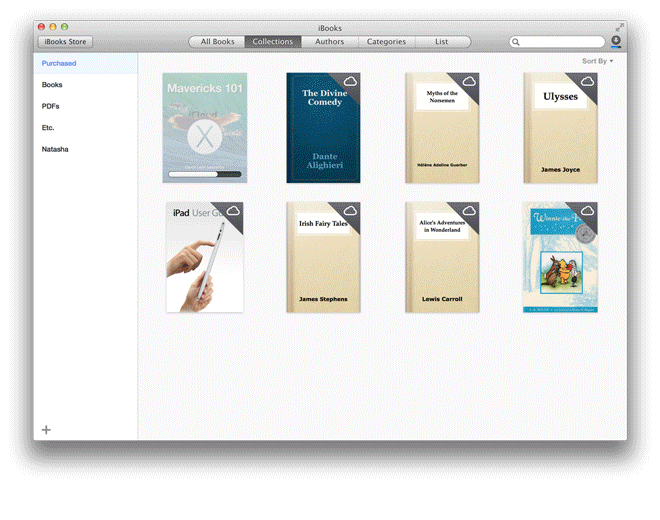Select the PDFs collection
This screenshot has width=660, height=520.
(x=86, y=106)
